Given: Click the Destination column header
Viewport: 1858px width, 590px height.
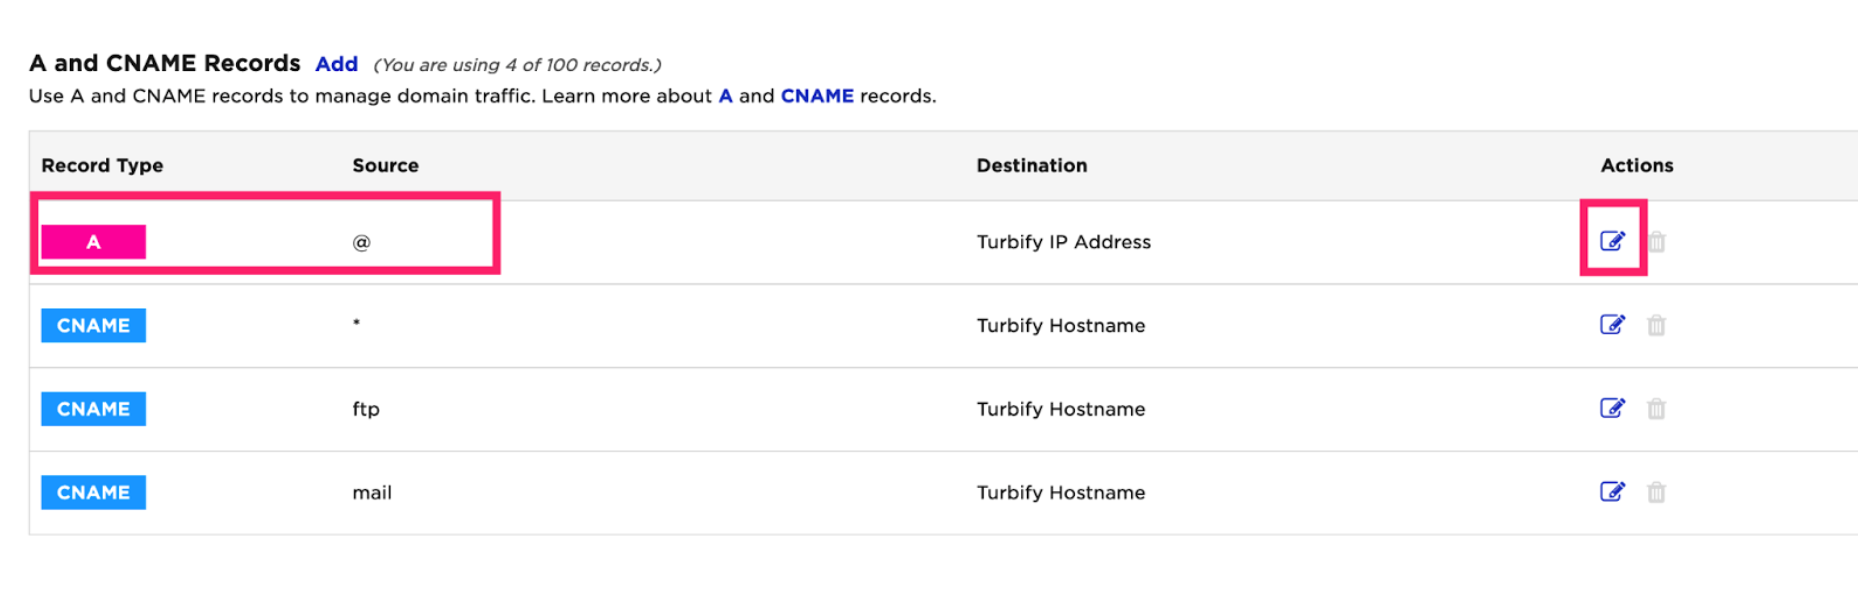Looking at the screenshot, I should 1031,166.
